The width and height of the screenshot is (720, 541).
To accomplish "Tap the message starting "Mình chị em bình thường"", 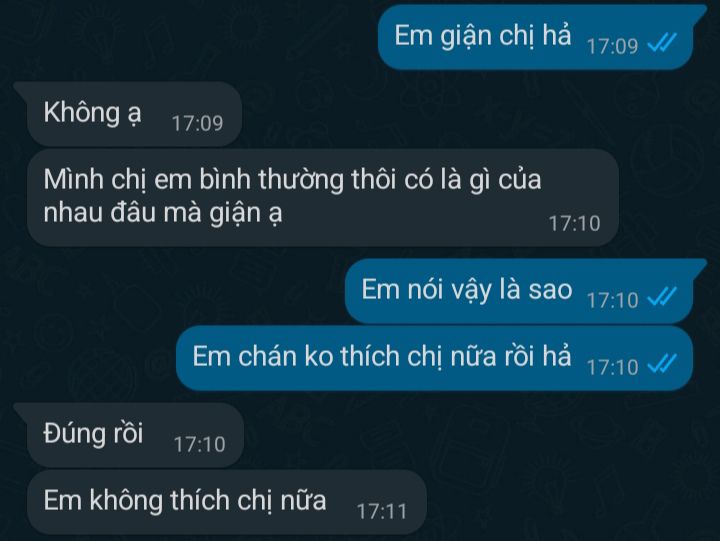I will [323, 197].
